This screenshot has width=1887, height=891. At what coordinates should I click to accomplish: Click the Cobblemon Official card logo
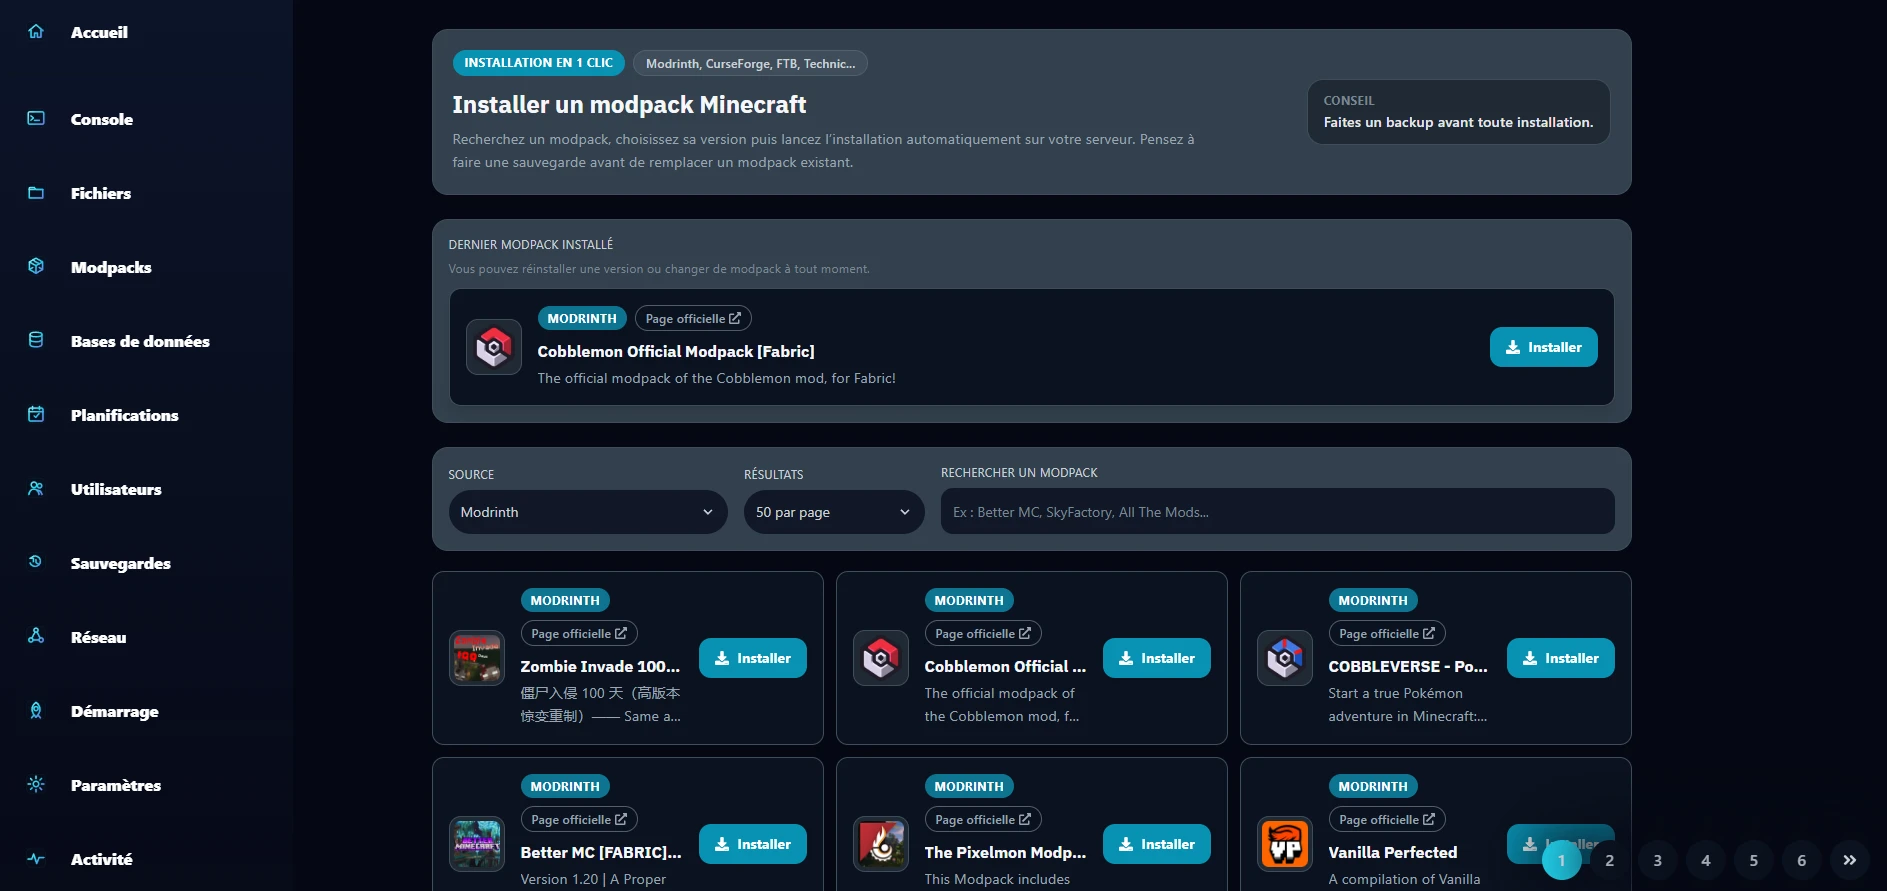click(x=881, y=658)
